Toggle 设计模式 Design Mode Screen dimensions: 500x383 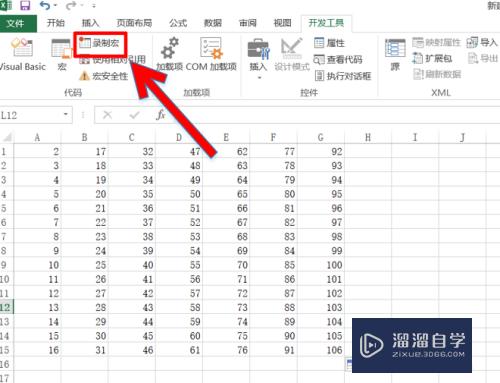[x=292, y=54]
